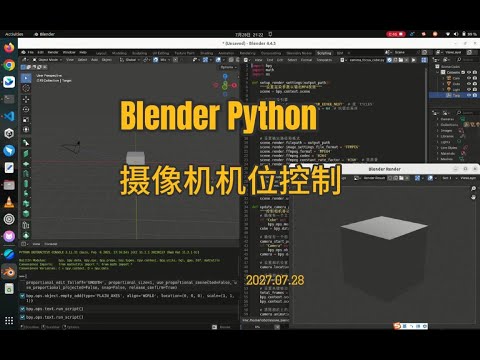480x360 pixels.
Task: Toggle visibility eye for Light object
Action: [x=469, y=90]
